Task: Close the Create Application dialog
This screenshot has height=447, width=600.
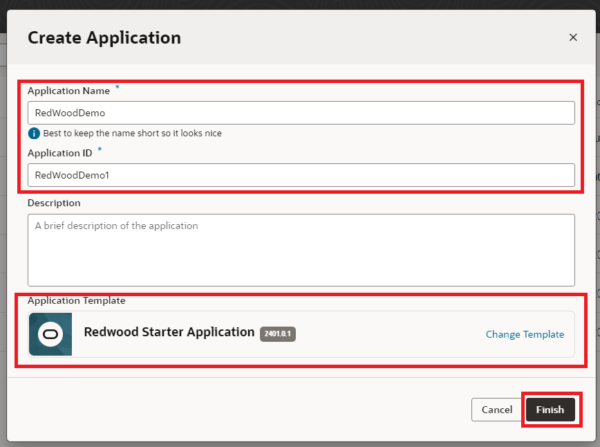Action: point(573,37)
